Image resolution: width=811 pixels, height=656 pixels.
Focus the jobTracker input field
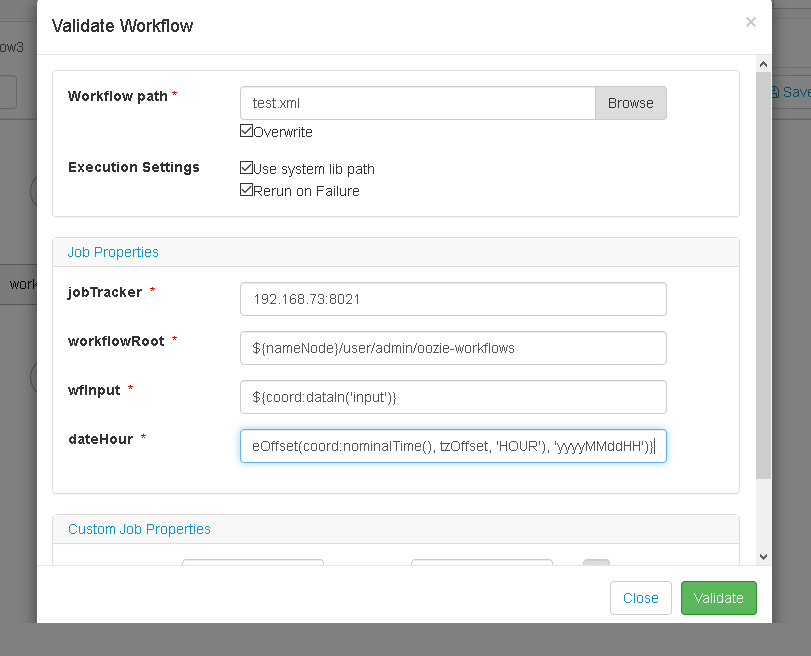[452, 298]
